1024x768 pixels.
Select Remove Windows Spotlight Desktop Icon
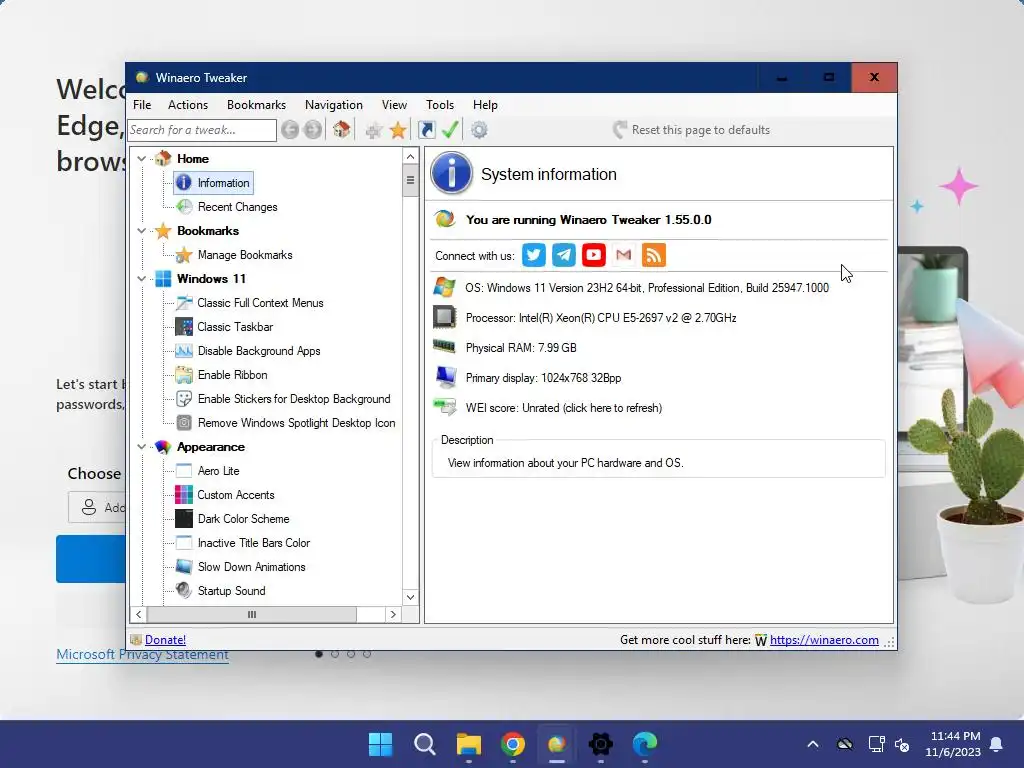(x=296, y=423)
